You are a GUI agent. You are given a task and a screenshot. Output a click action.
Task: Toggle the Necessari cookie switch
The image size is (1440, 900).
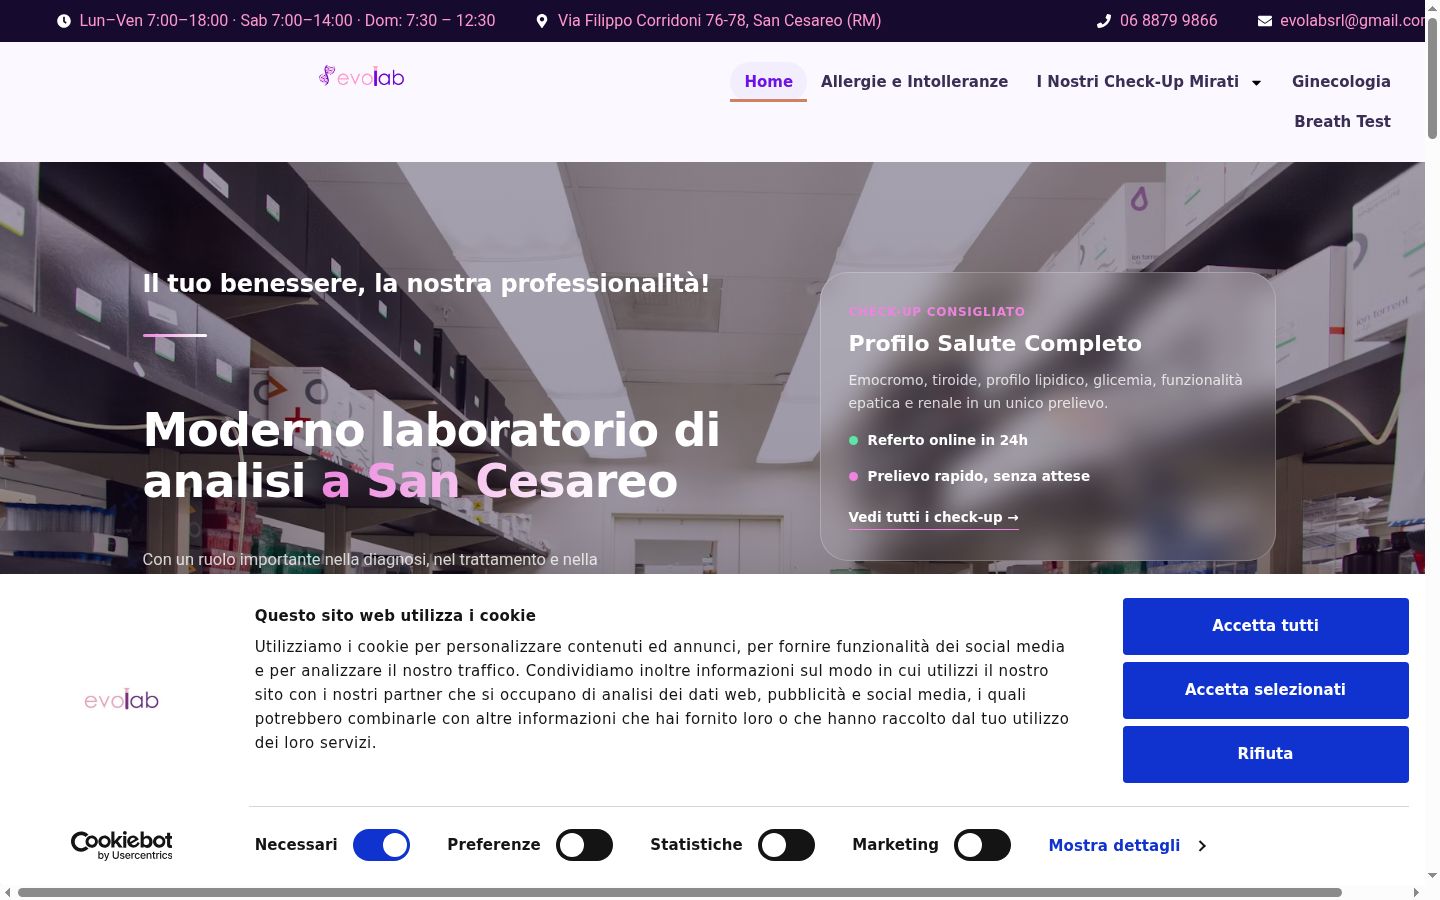(x=382, y=846)
